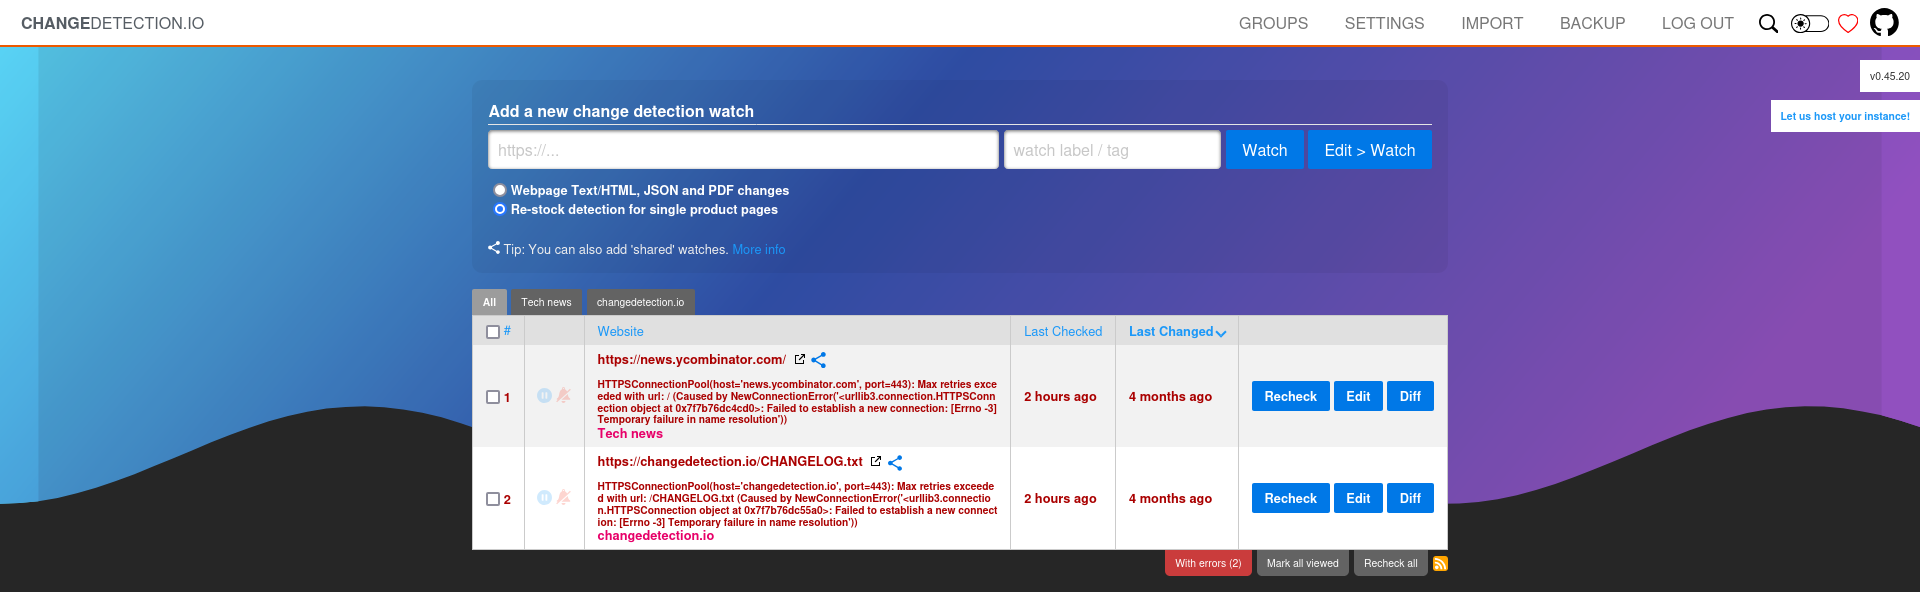
Task: Open the search magnifier icon in header
Action: click(x=1768, y=23)
